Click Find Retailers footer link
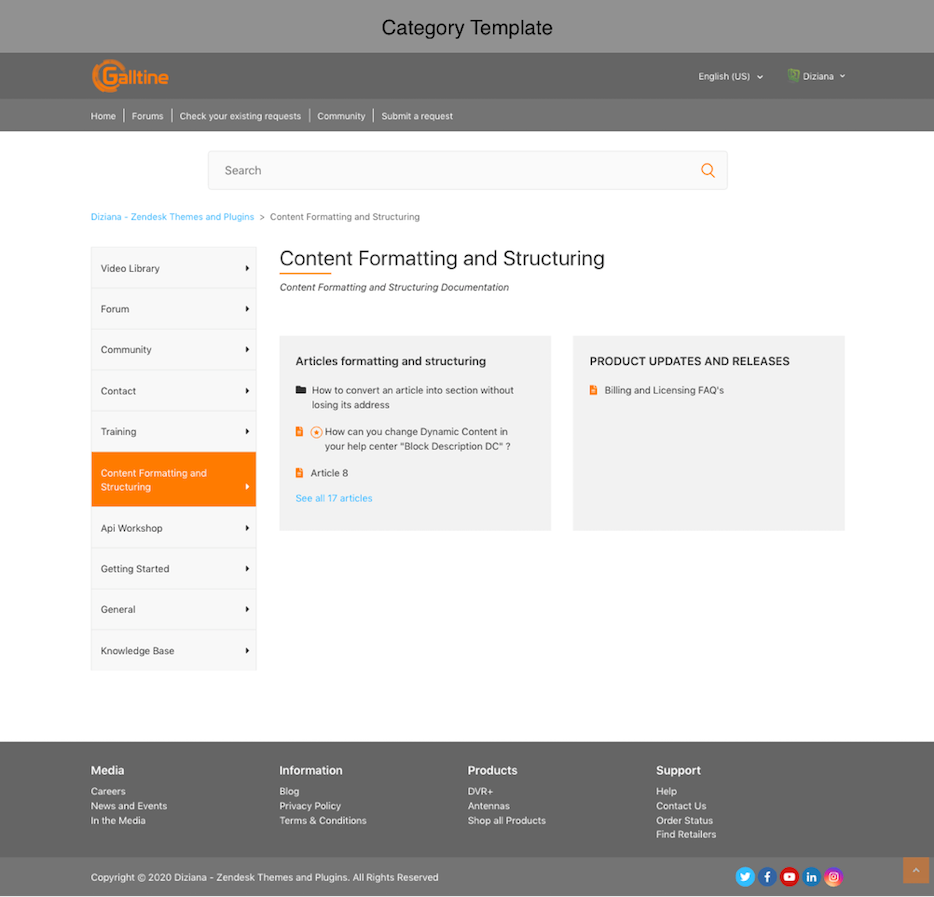The width and height of the screenshot is (934, 897). [x=686, y=834]
